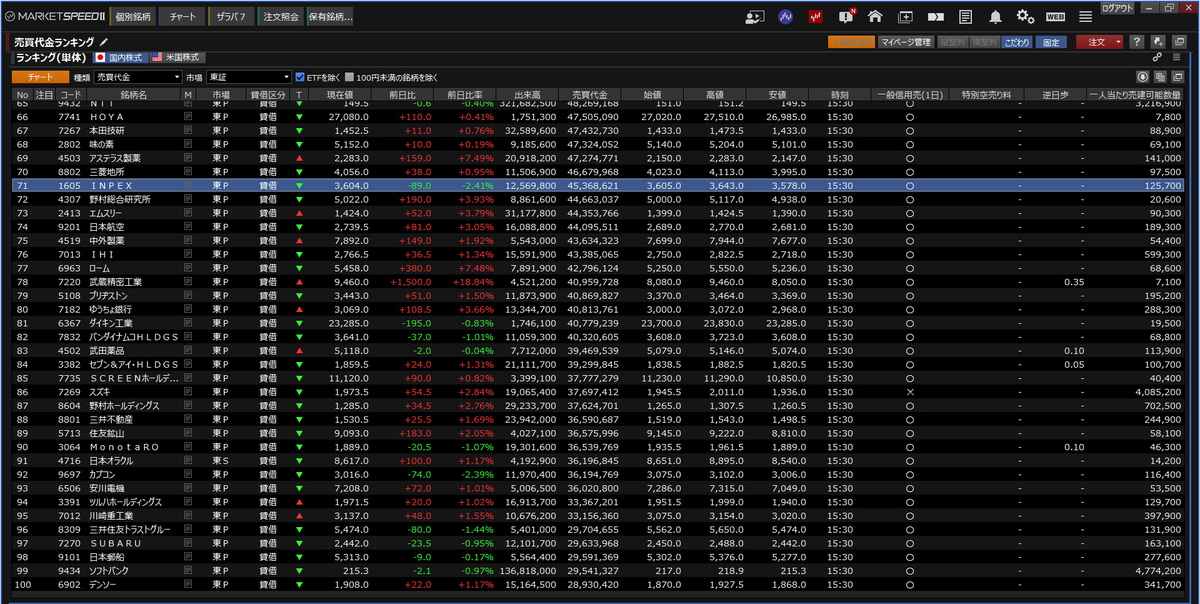
Task: Expand the red 注文 dropdown arrow
Action: point(1118,42)
